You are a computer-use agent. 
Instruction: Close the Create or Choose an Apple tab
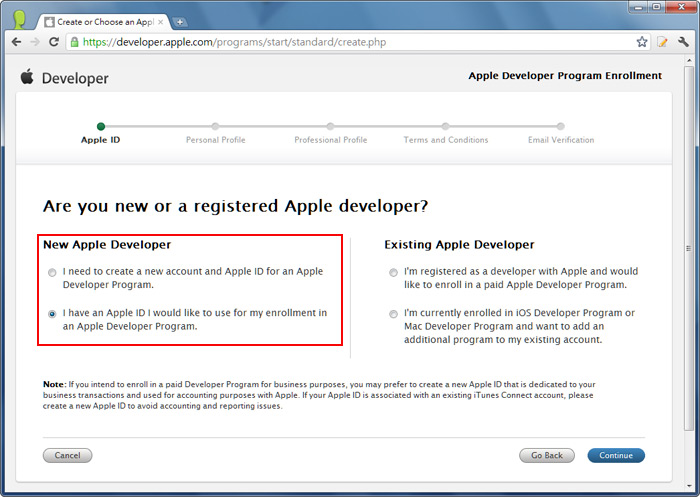161,22
